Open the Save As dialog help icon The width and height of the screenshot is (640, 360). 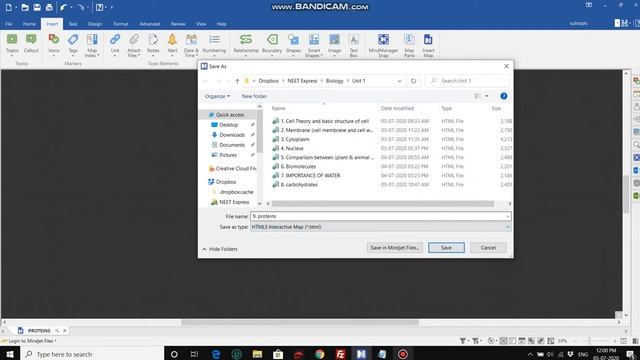504,96
